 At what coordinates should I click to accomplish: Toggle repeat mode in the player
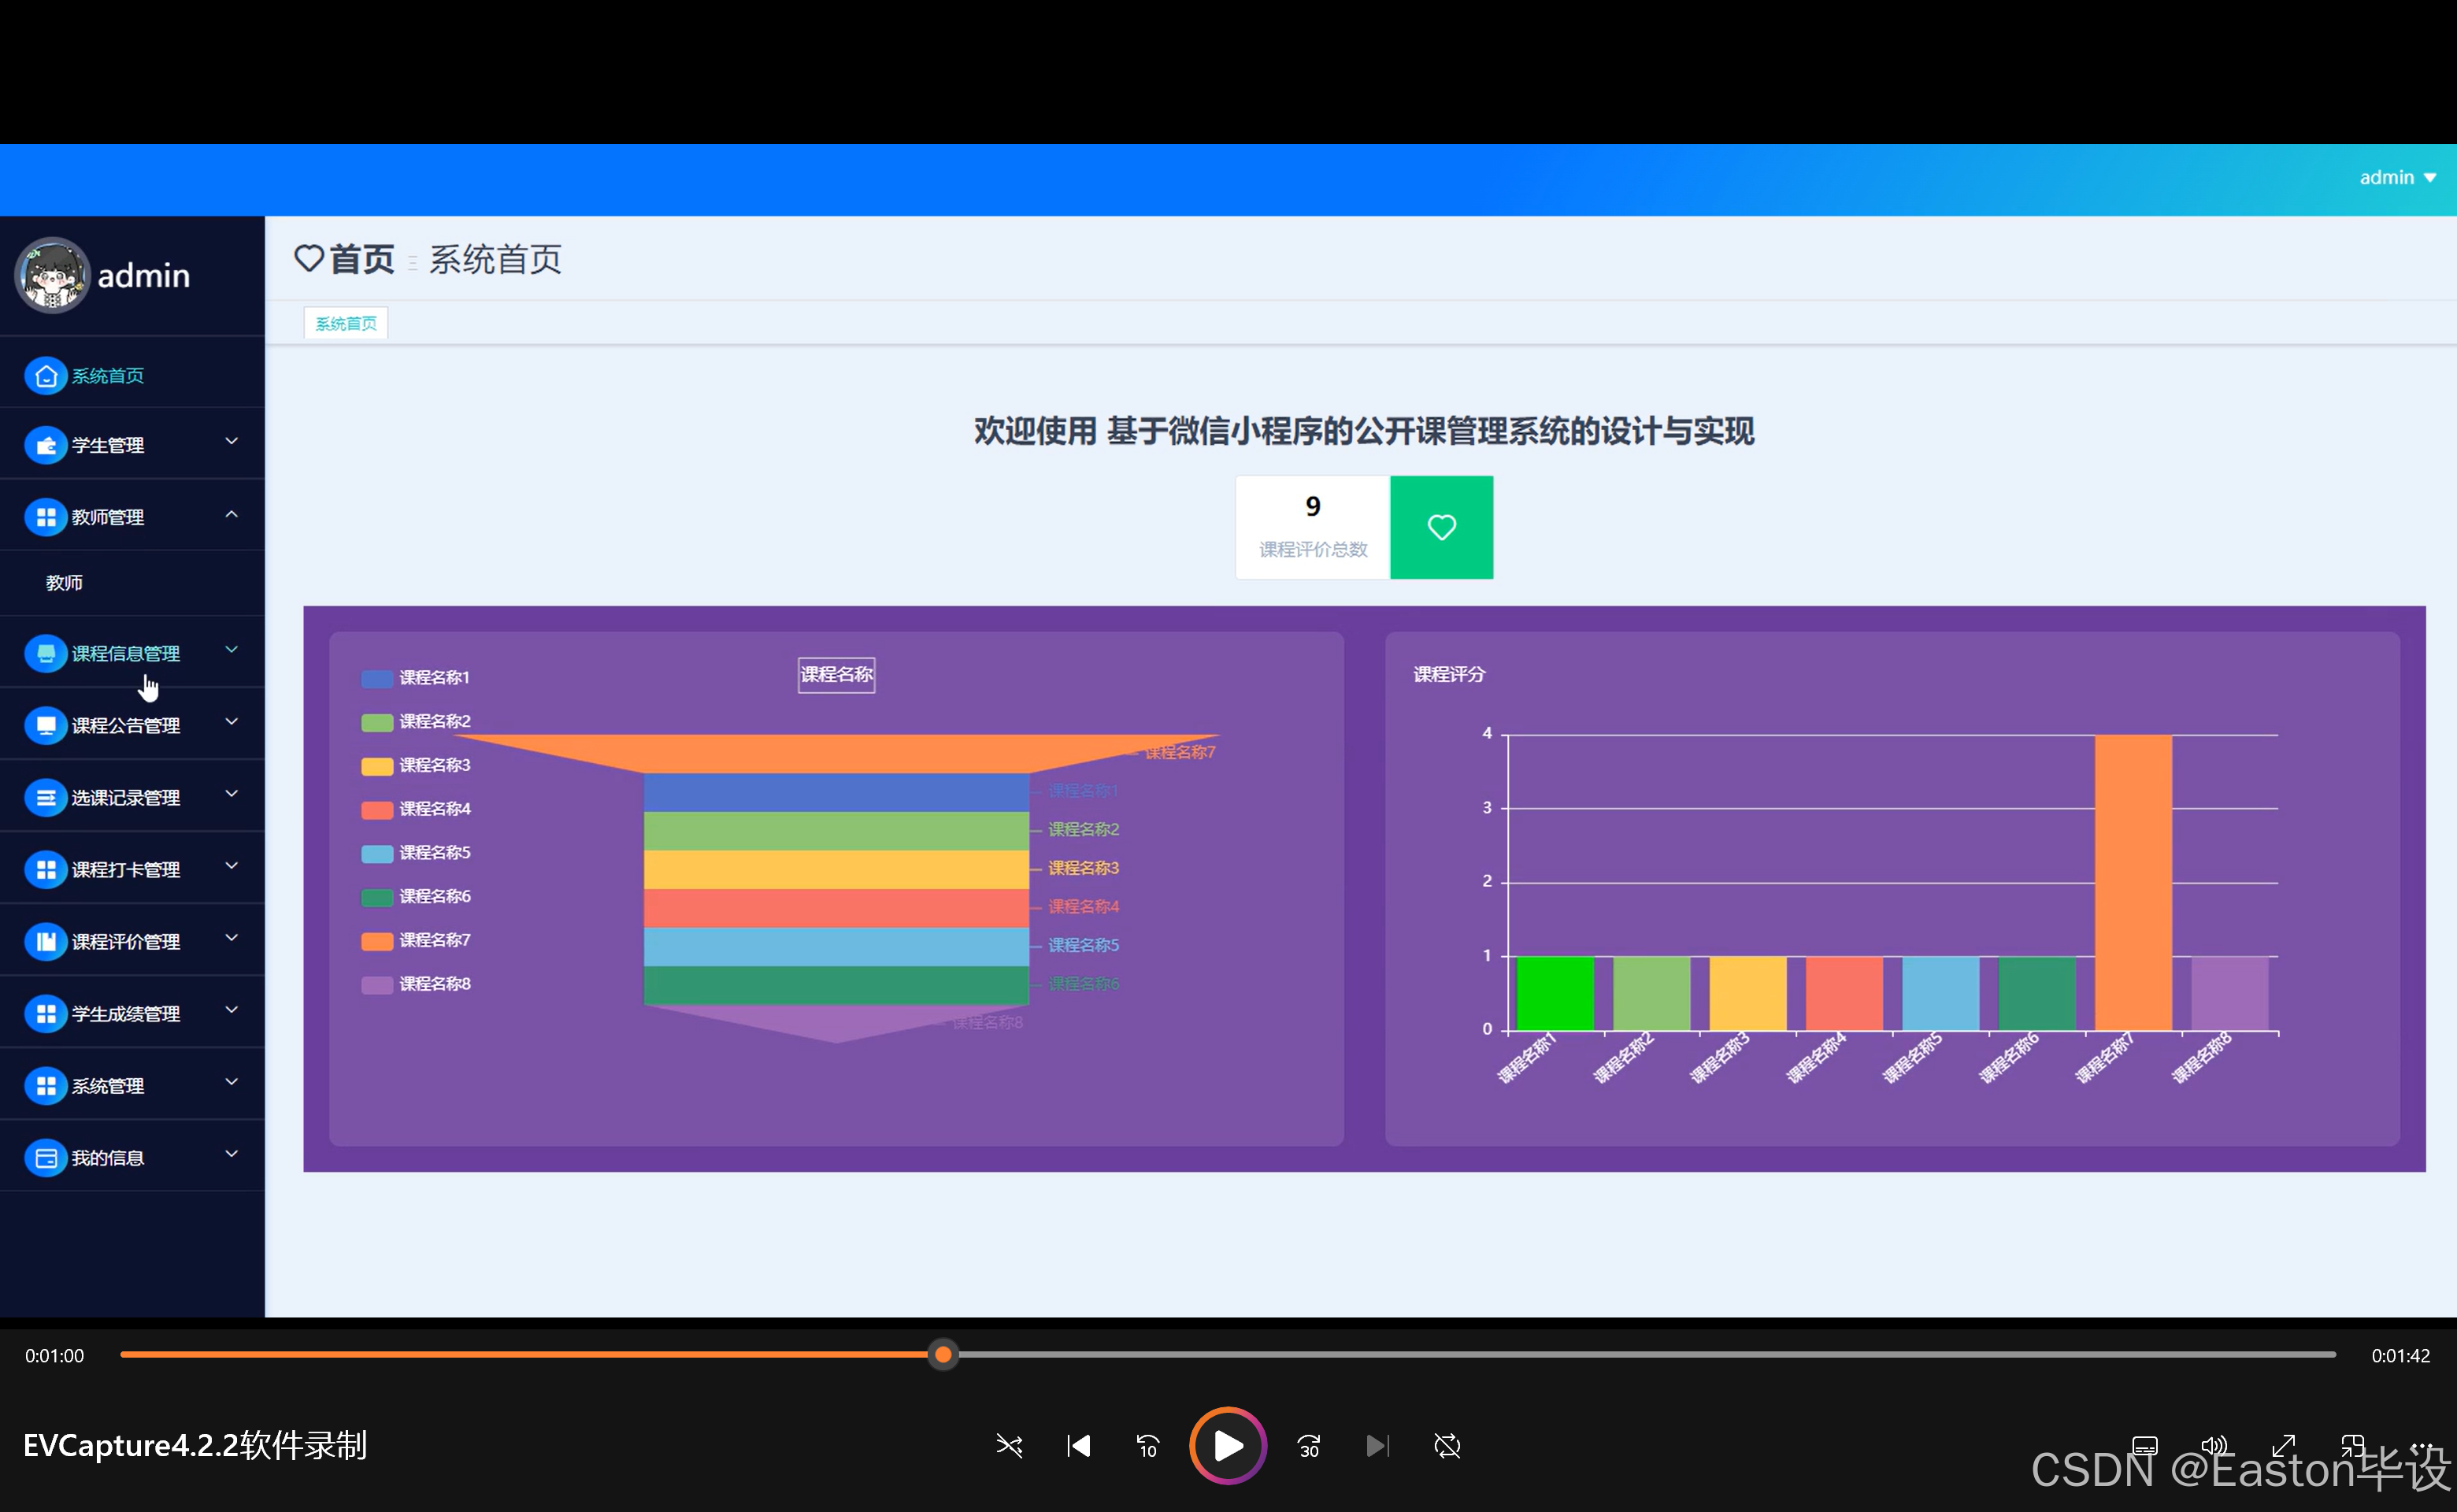[x=1447, y=1445]
